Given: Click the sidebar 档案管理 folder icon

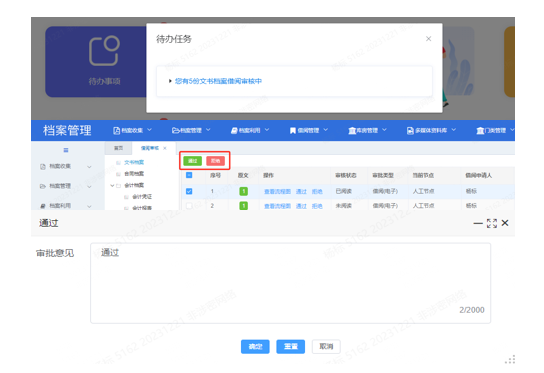Looking at the screenshot, I should coord(43,186).
